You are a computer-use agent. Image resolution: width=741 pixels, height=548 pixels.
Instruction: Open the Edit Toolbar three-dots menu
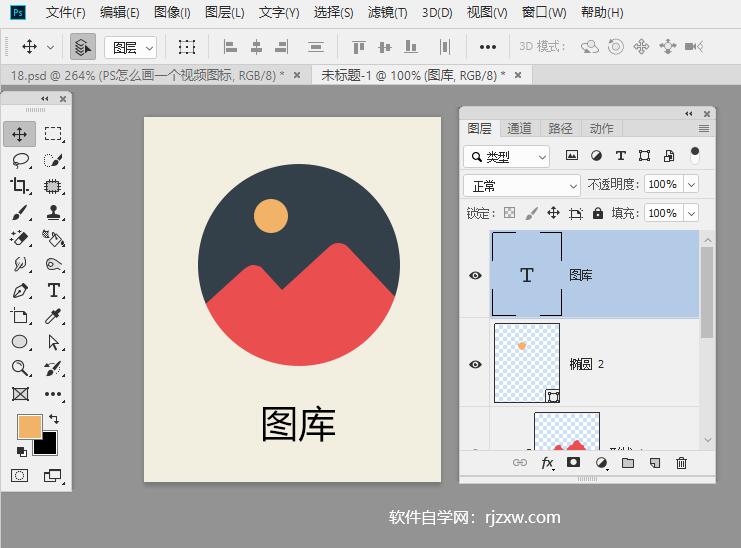[53, 394]
